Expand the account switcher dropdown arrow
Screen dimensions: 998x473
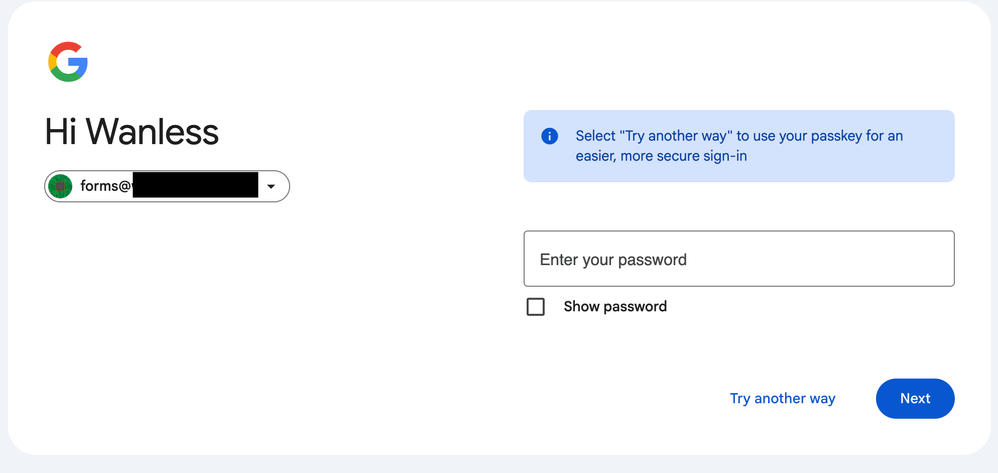pos(270,186)
